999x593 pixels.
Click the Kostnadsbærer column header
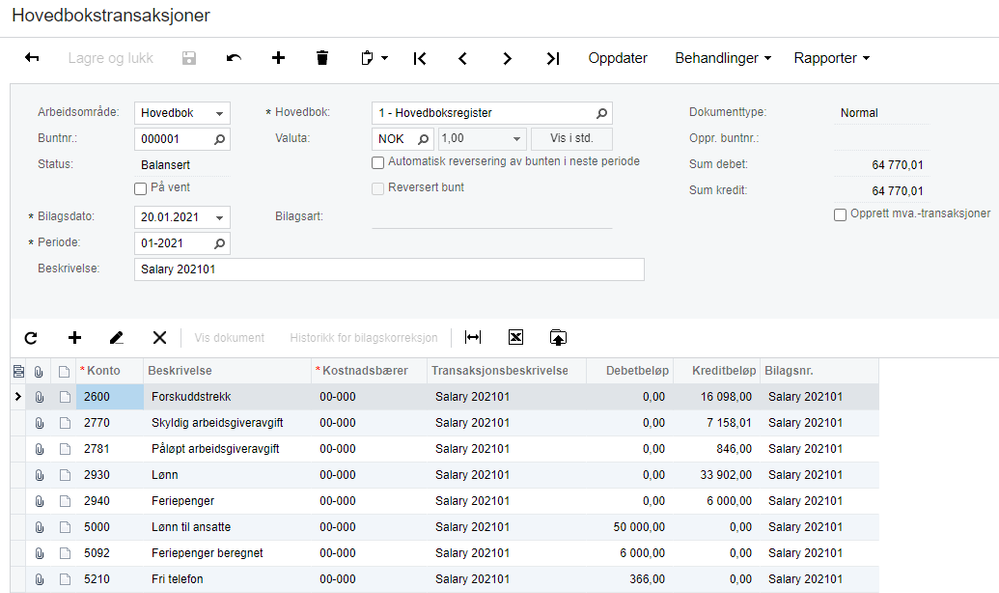coord(370,371)
